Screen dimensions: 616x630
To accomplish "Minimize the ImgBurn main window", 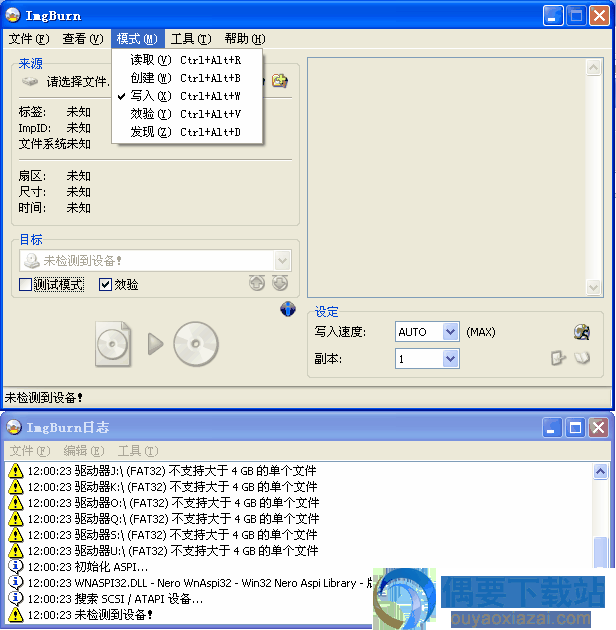I will [x=553, y=16].
